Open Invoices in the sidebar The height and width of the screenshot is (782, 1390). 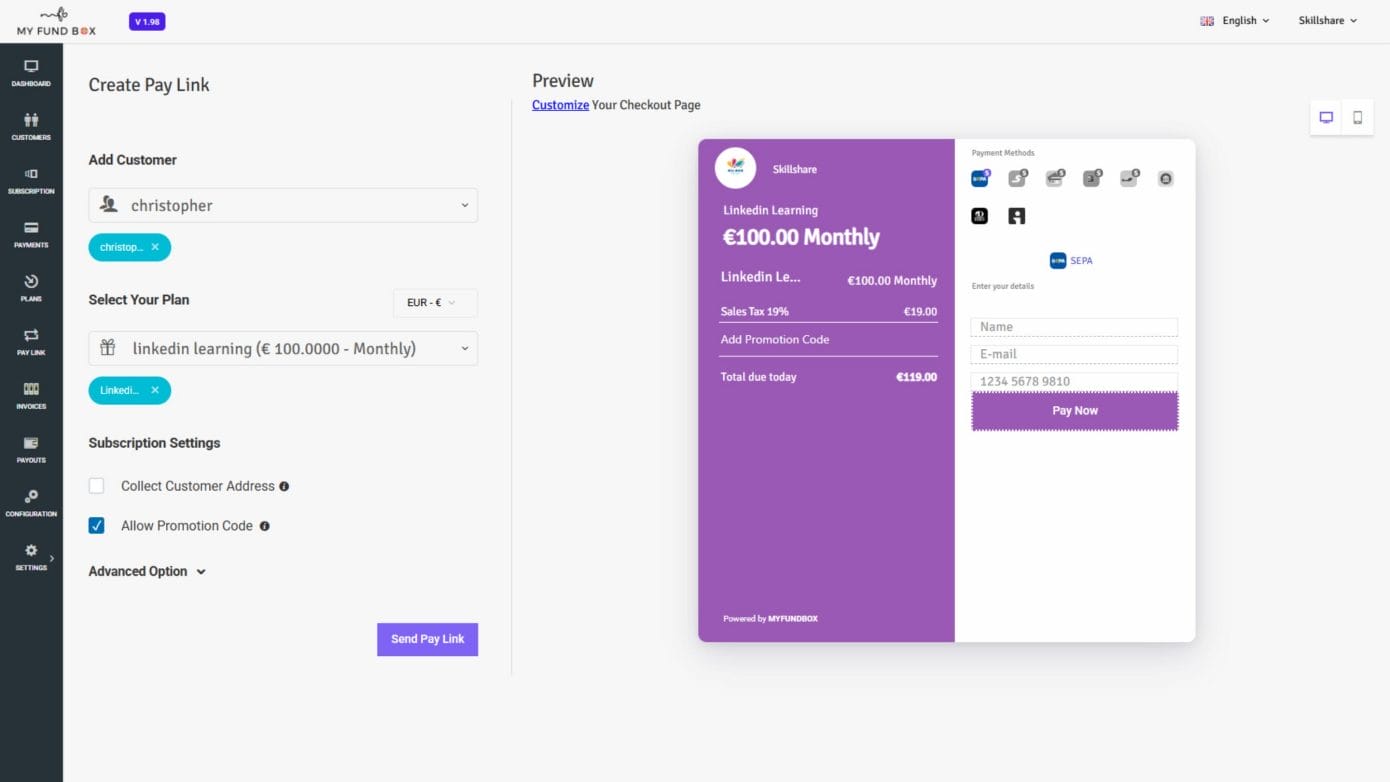[31, 395]
